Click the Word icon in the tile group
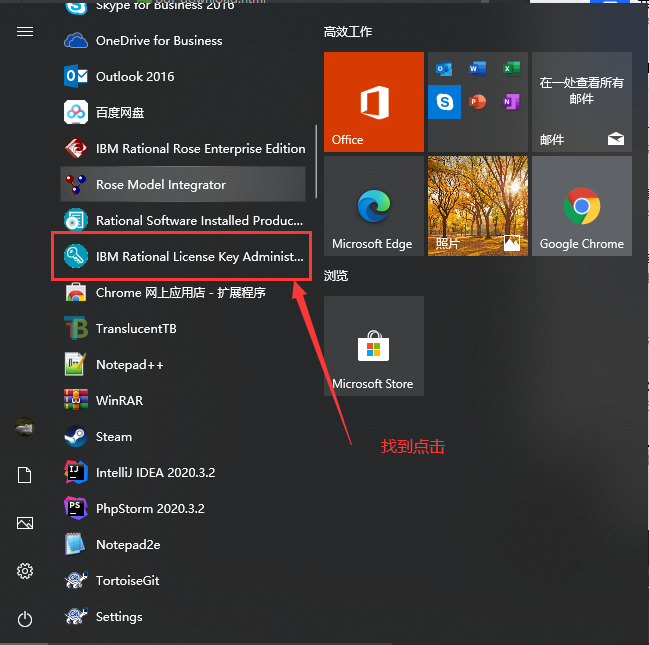Image resolution: width=649 pixels, height=645 pixels. 477,69
